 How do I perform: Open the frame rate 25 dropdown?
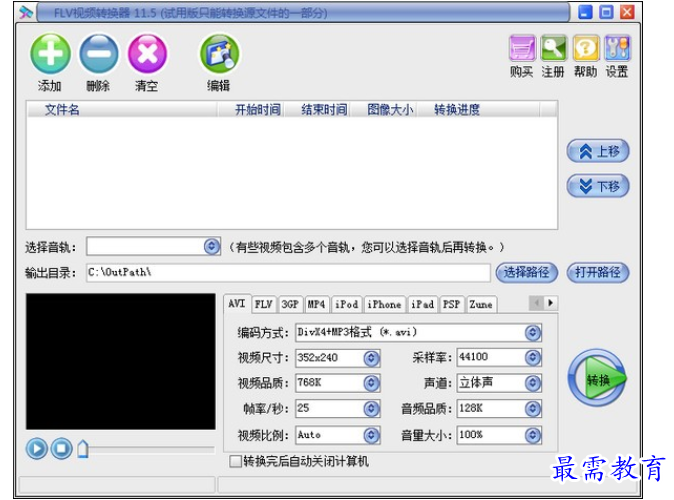coord(371,409)
